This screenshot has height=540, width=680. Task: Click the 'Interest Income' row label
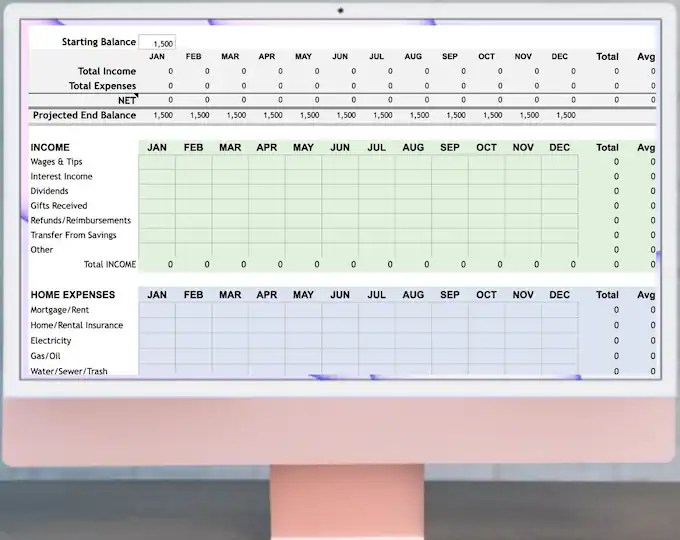pos(61,177)
